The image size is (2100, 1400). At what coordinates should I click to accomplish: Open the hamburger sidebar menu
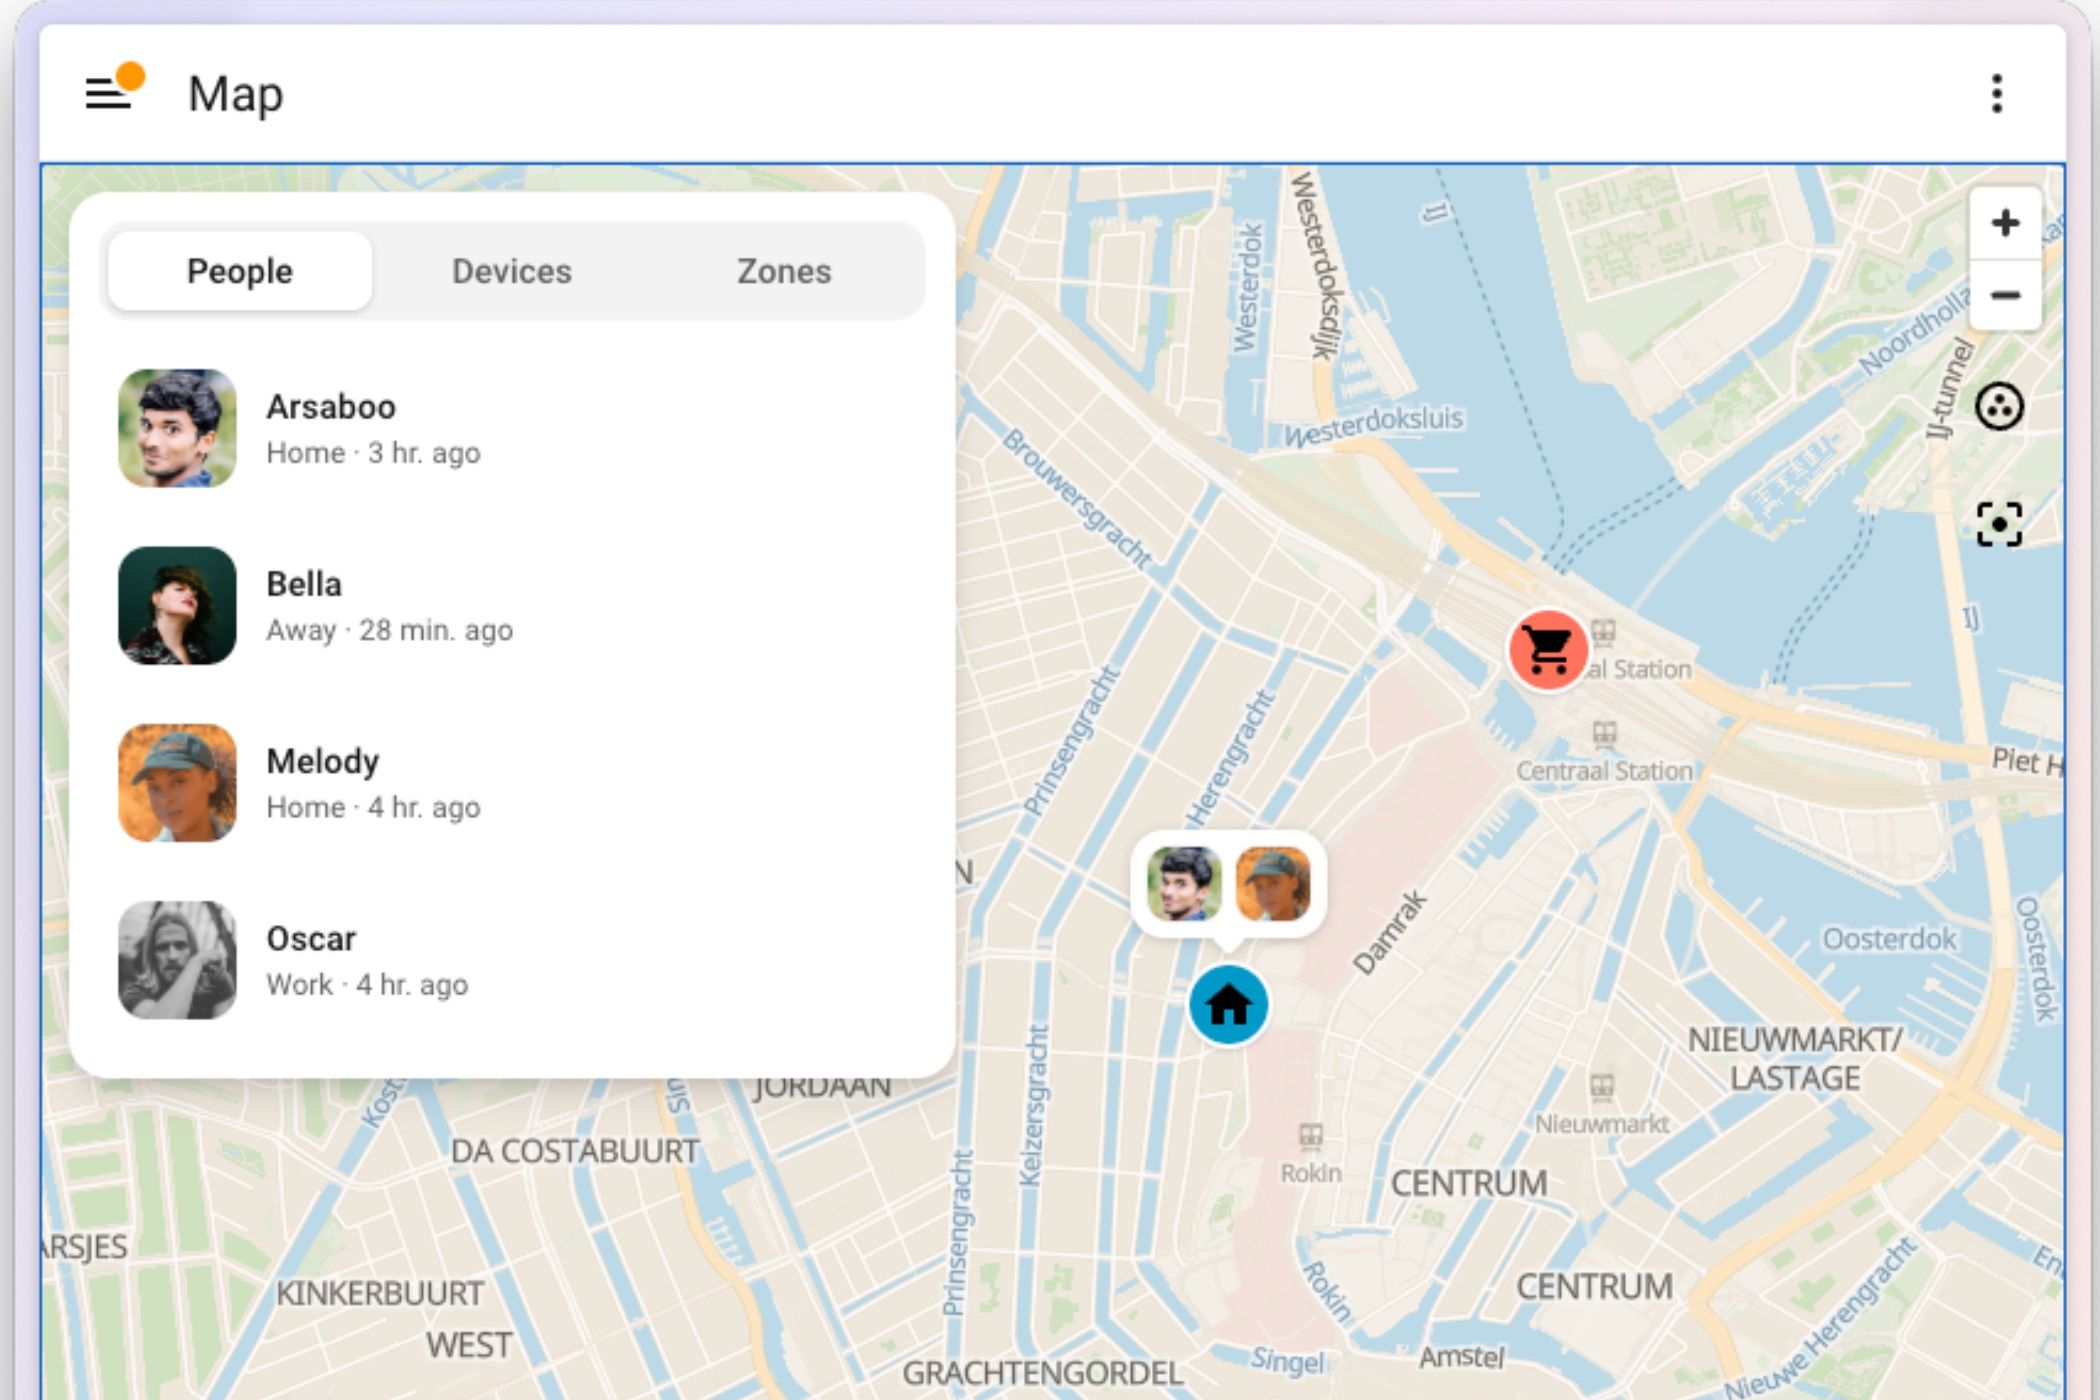108,94
